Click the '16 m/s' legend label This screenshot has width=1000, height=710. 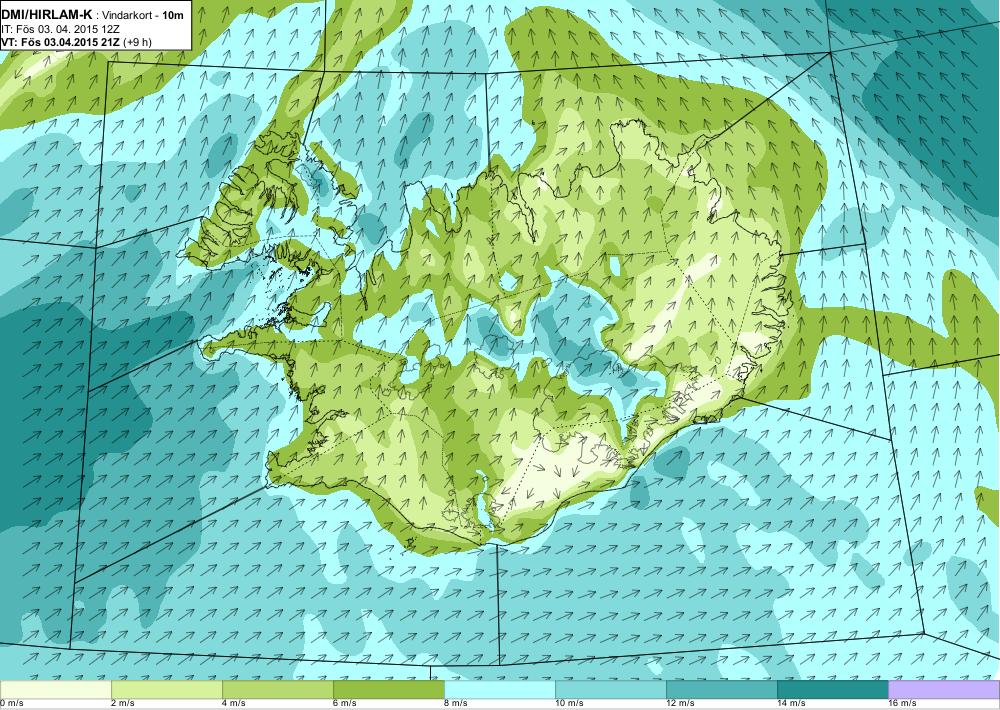click(902, 704)
